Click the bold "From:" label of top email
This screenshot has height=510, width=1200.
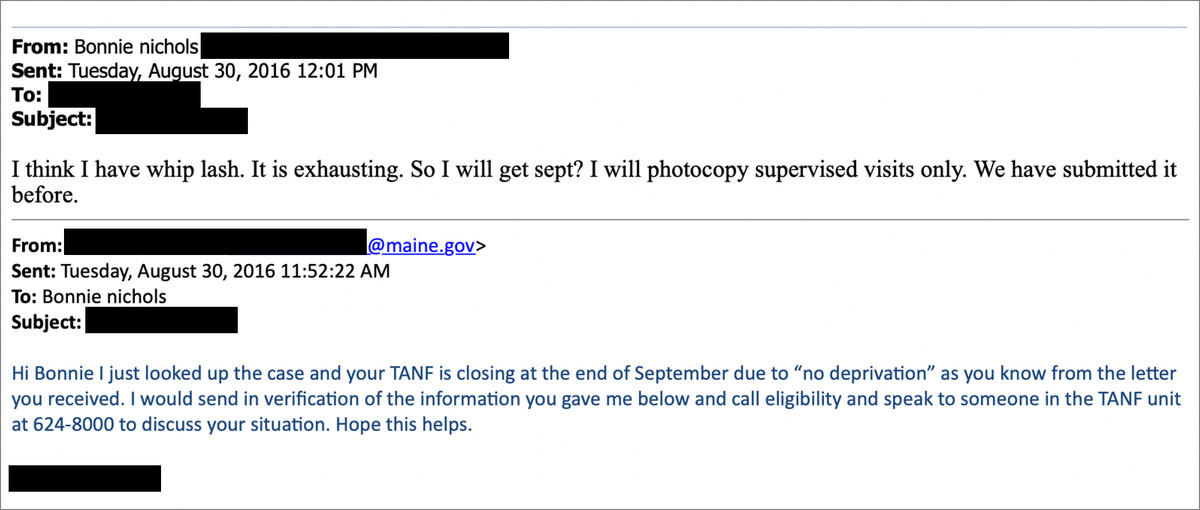(x=38, y=46)
